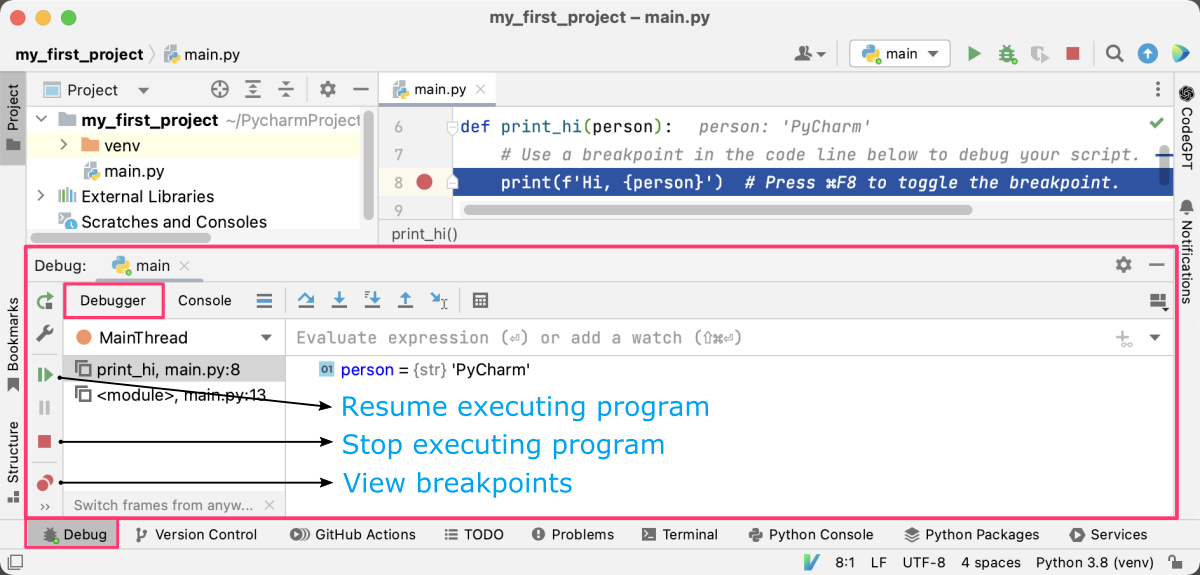Click the Step Out arrow icon
Viewport: 1200px width, 575px height.
tap(405, 300)
